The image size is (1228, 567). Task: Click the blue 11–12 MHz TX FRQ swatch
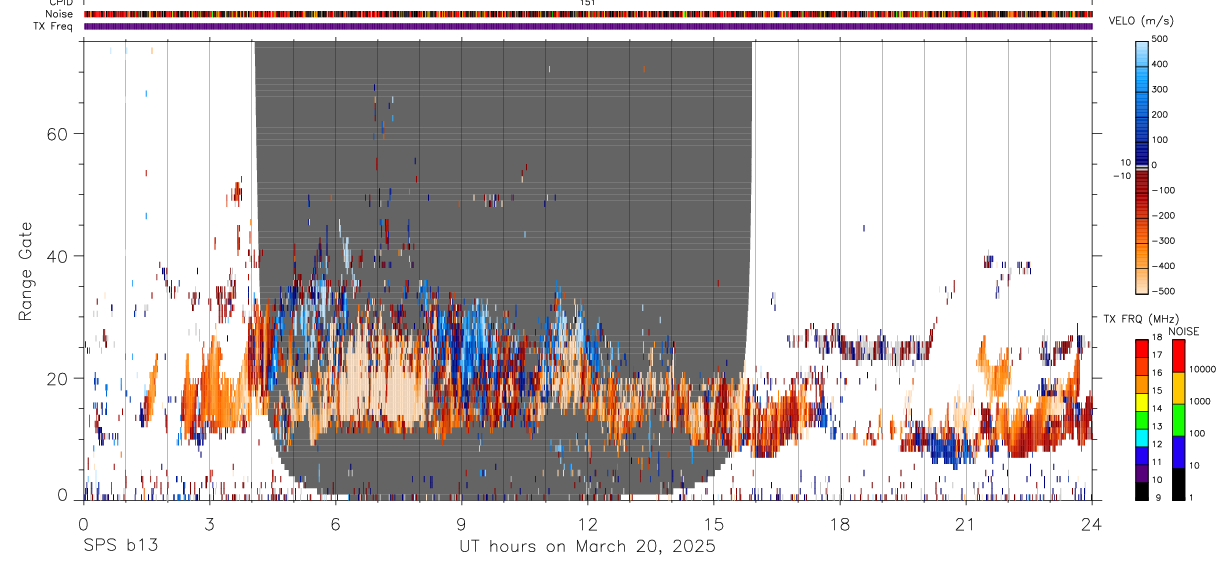pos(1142,456)
